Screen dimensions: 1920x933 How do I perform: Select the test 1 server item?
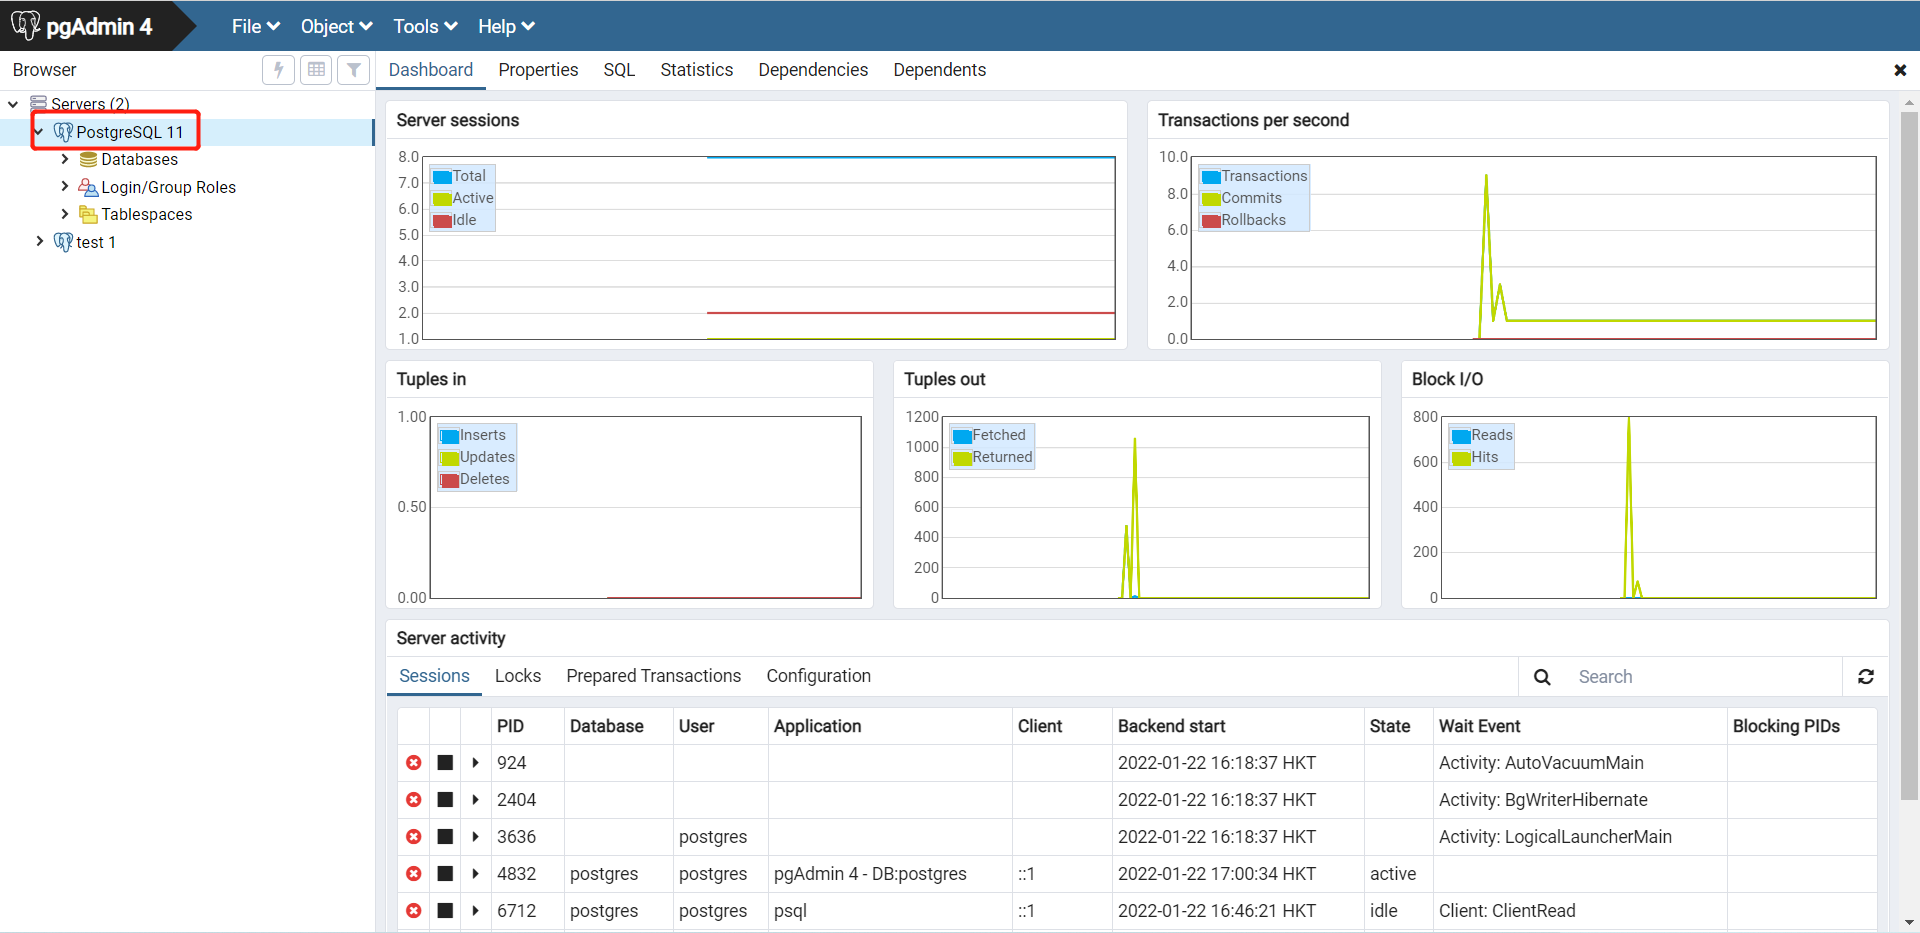coord(96,242)
